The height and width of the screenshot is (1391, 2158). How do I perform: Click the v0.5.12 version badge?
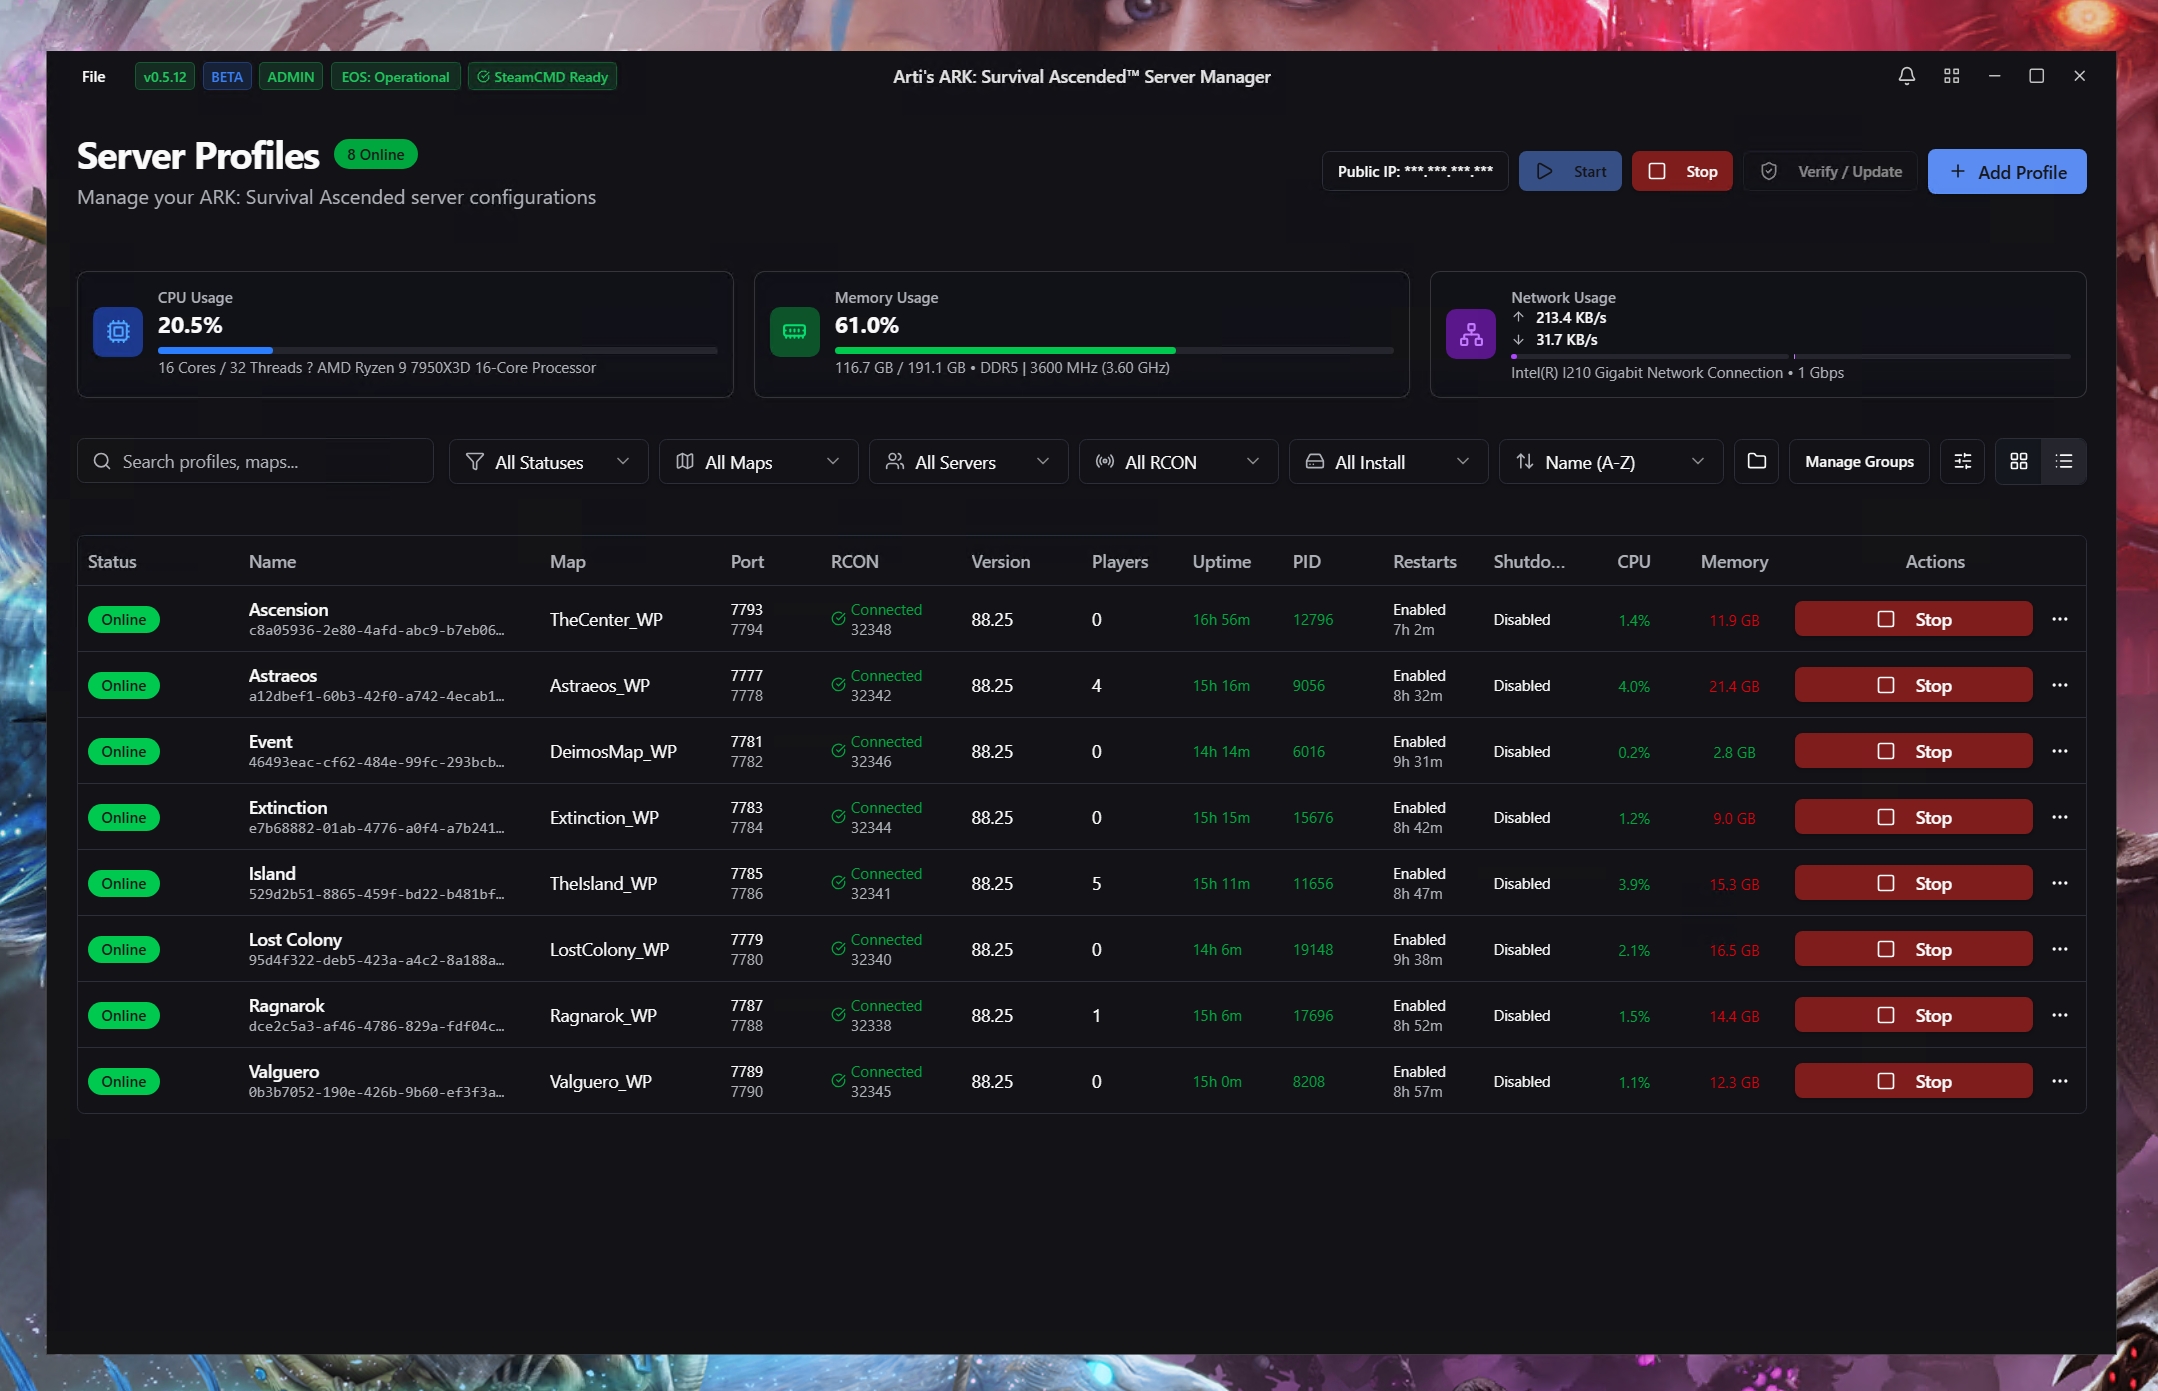point(165,77)
